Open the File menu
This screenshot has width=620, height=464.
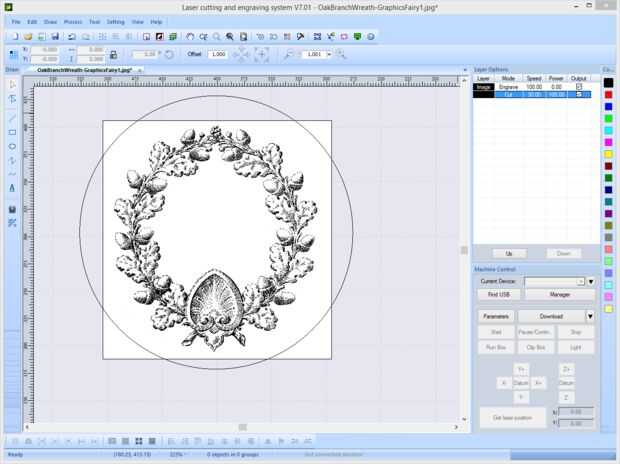pyautogui.click(x=16, y=22)
